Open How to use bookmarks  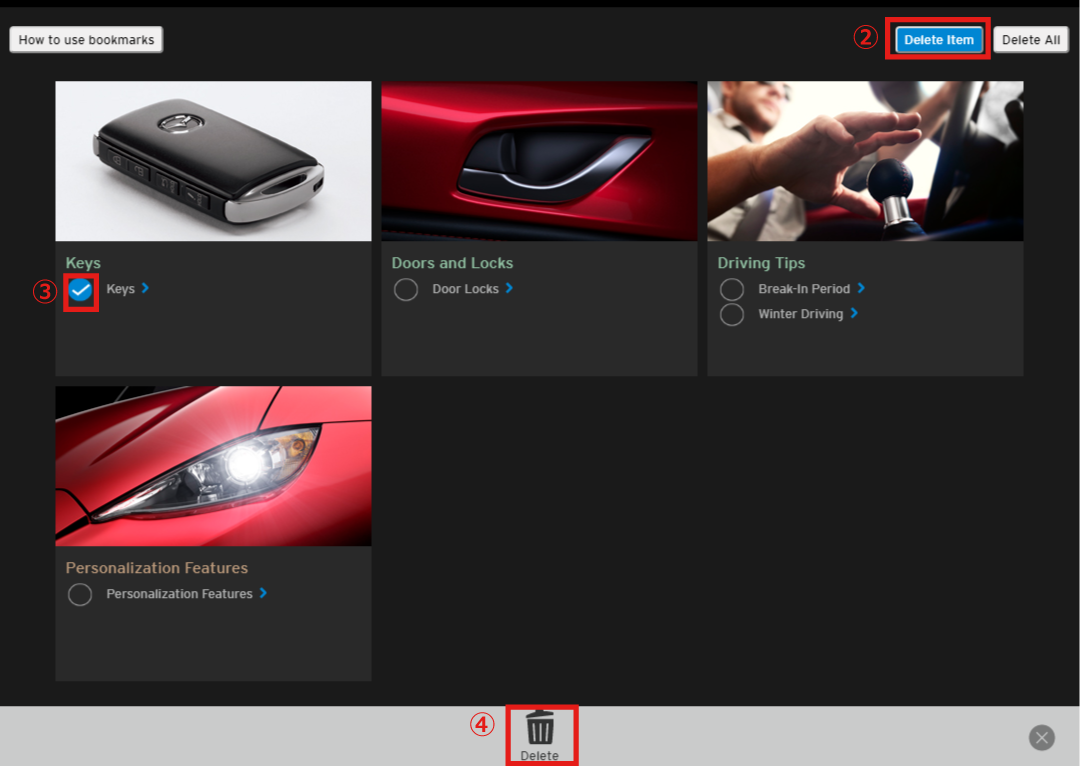pos(86,40)
